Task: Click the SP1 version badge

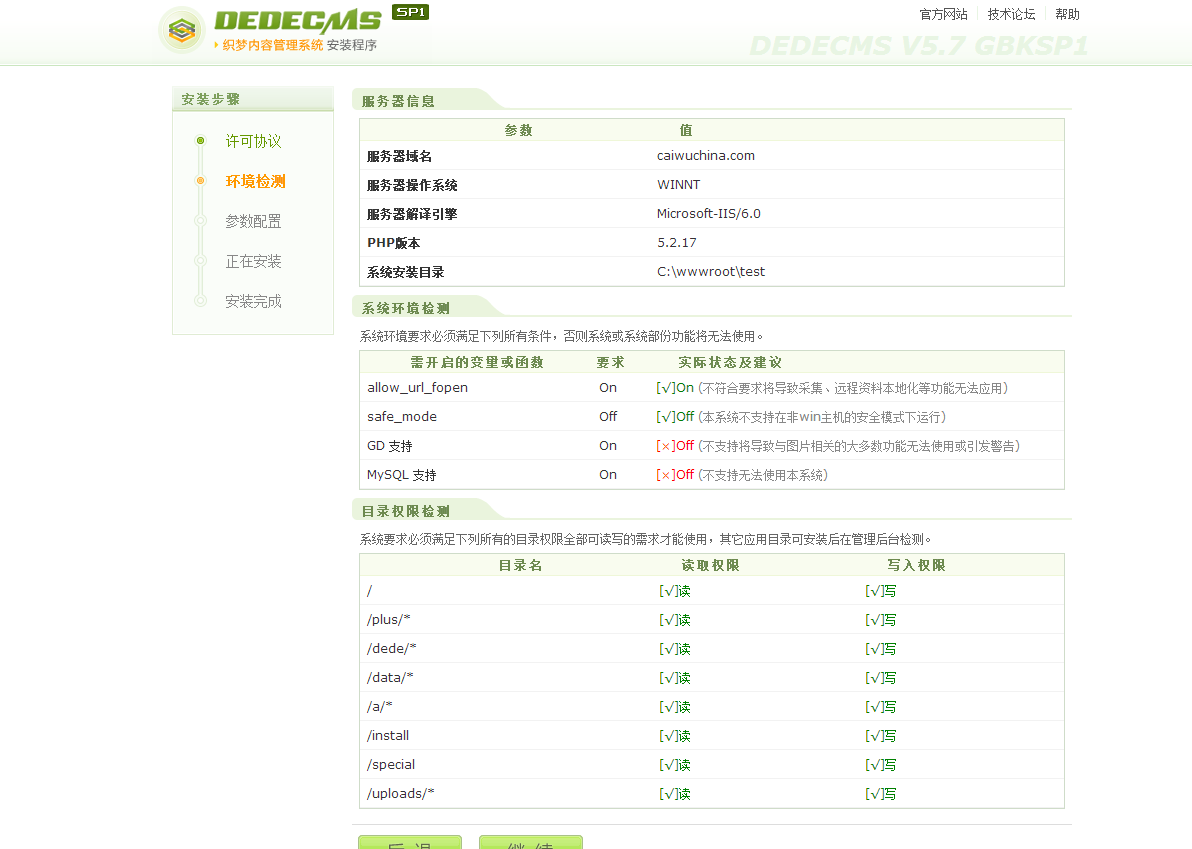Action: click(410, 12)
